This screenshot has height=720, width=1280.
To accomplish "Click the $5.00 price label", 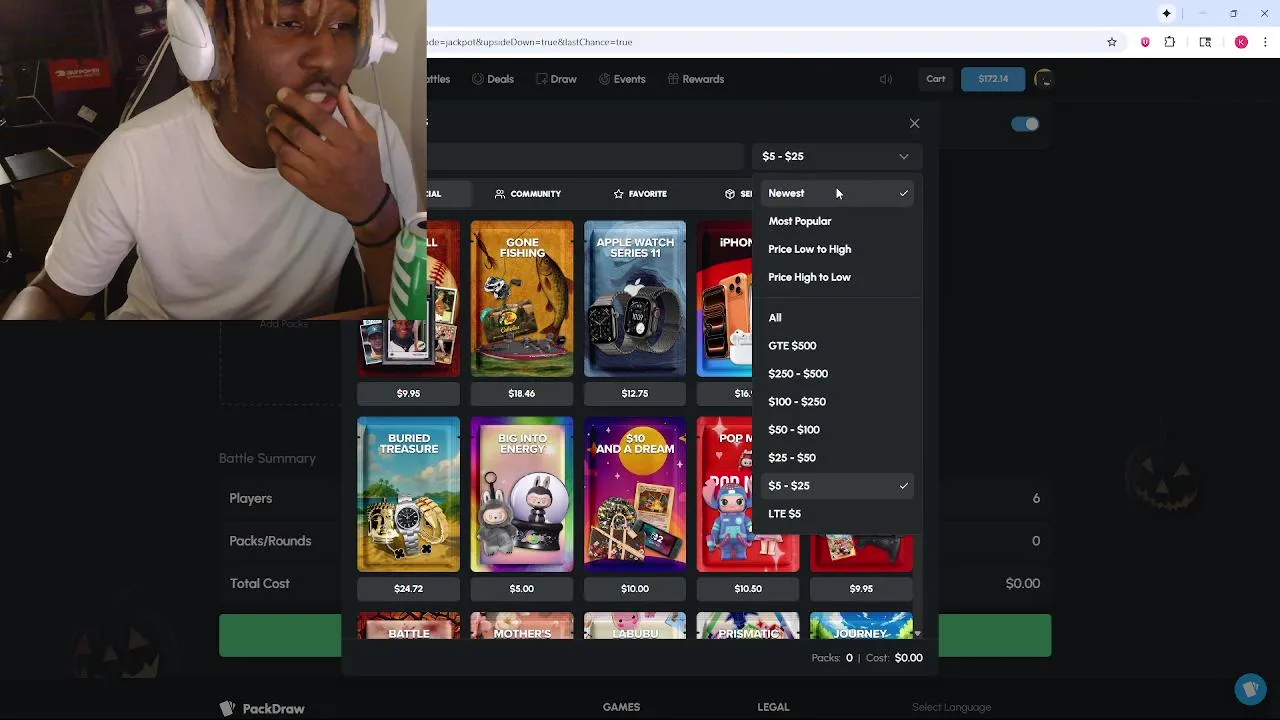I will 522,589.
